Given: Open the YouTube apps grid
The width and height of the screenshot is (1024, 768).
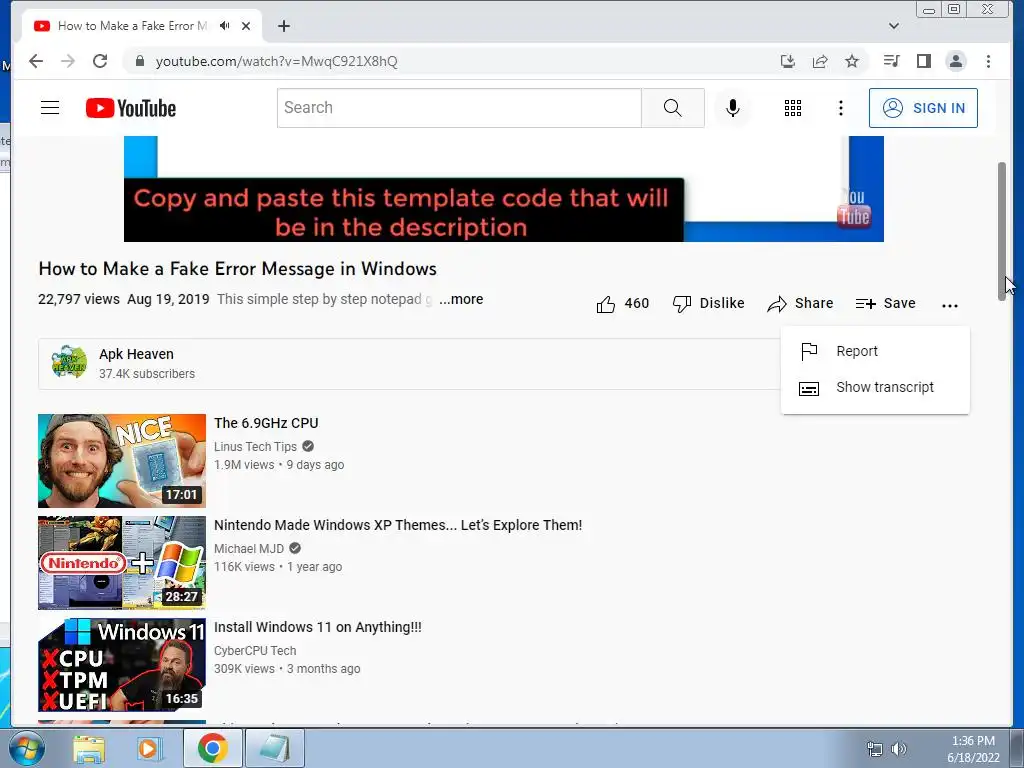Looking at the screenshot, I should [792, 108].
